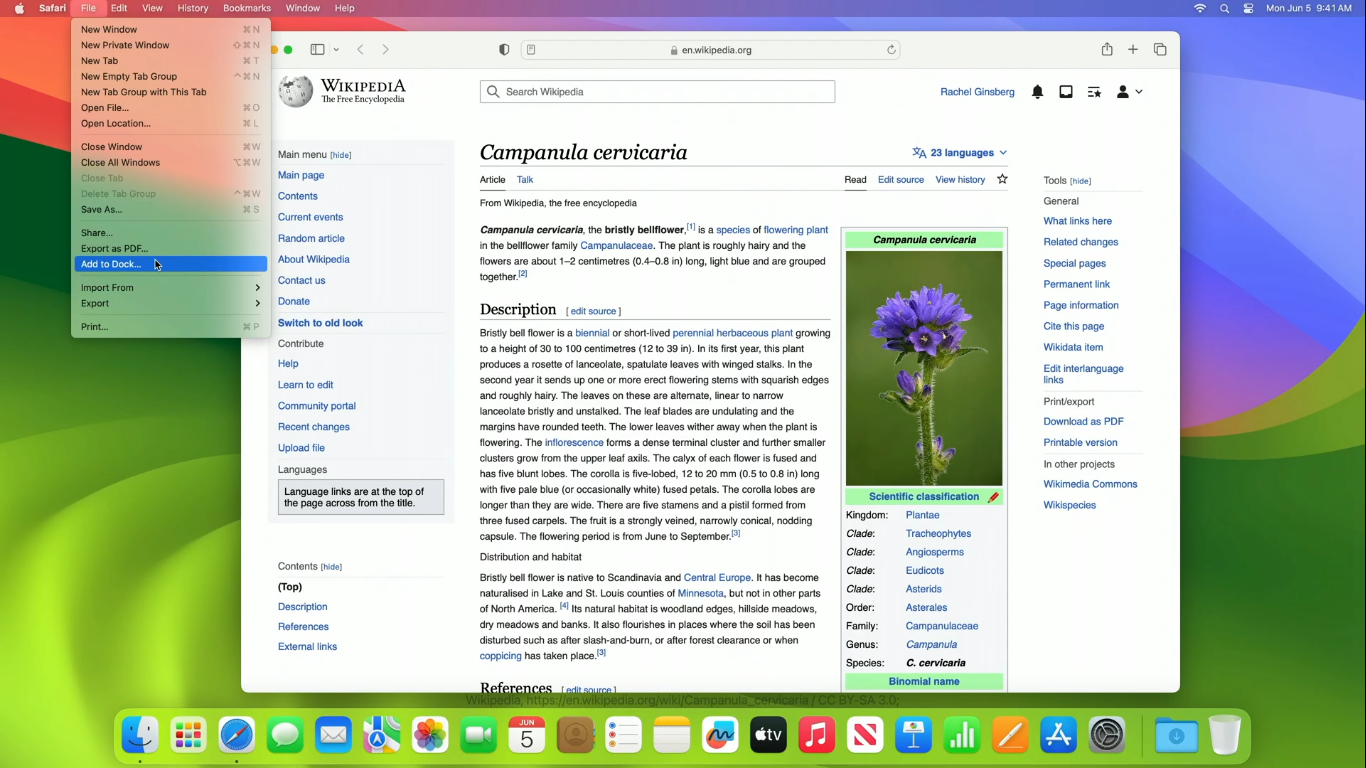The height and width of the screenshot is (768, 1366).
Task: Open Messages from the Dock
Action: [x=285, y=736]
